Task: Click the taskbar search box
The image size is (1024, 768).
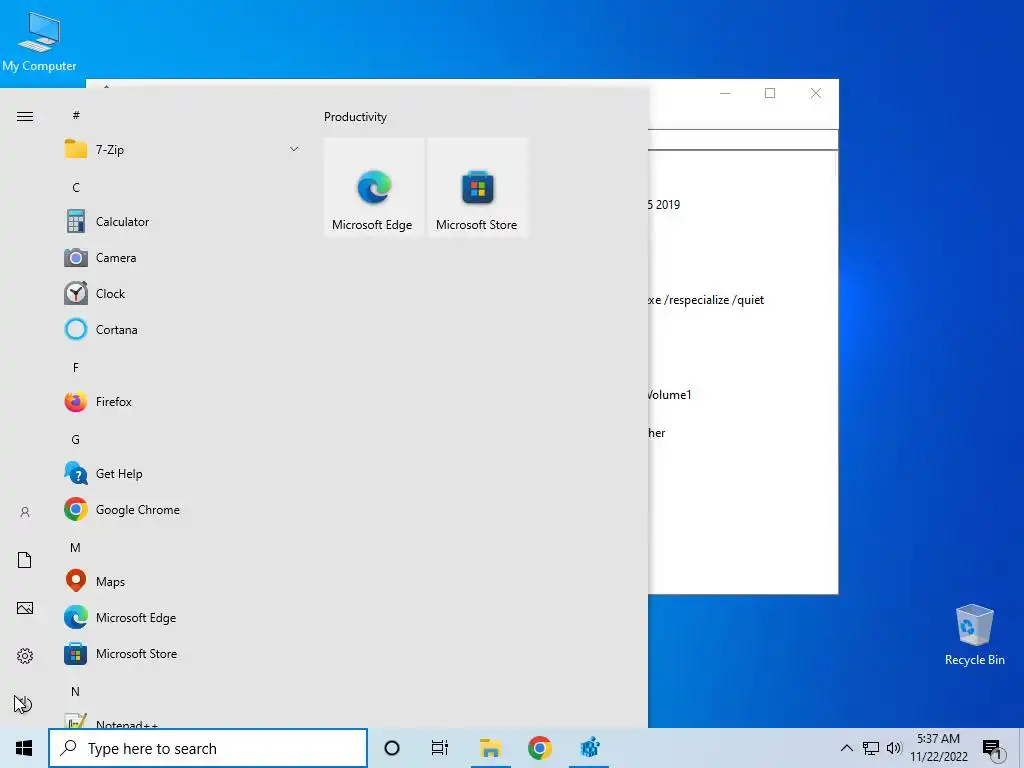Action: click(x=208, y=748)
